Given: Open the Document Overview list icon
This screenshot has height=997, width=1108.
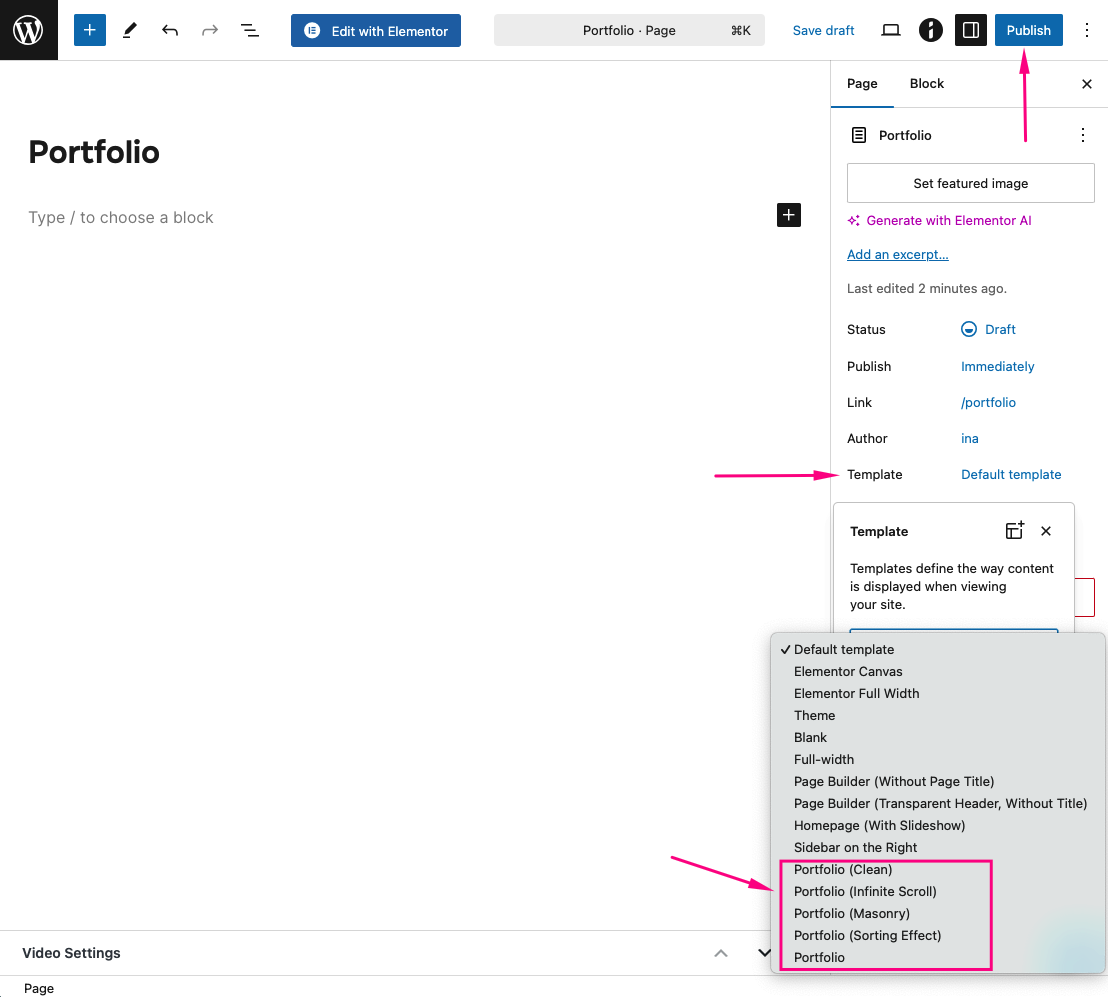Looking at the screenshot, I should pyautogui.click(x=250, y=30).
